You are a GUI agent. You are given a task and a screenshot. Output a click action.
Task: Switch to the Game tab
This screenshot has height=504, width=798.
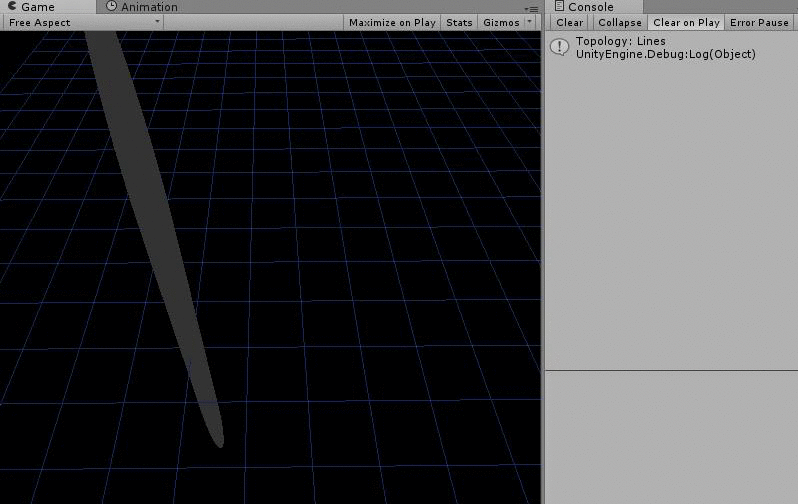pos(48,7)
